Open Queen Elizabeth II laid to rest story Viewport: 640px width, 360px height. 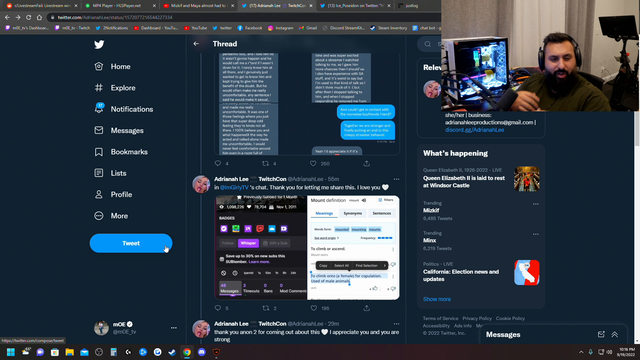(464, 182)
